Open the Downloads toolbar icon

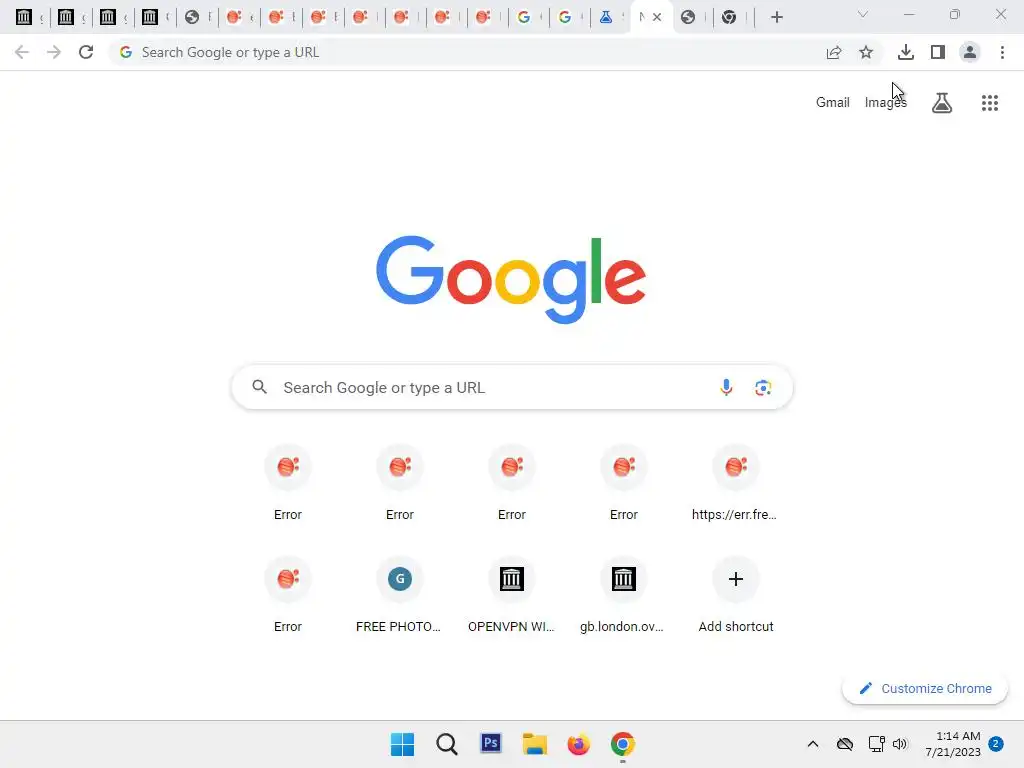906,52
